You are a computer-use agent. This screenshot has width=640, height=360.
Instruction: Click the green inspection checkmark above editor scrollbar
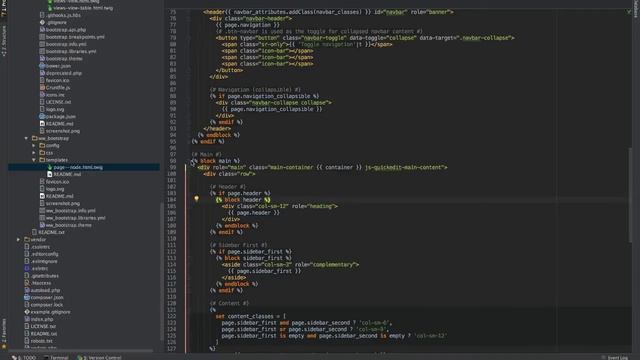click(629, 12)
